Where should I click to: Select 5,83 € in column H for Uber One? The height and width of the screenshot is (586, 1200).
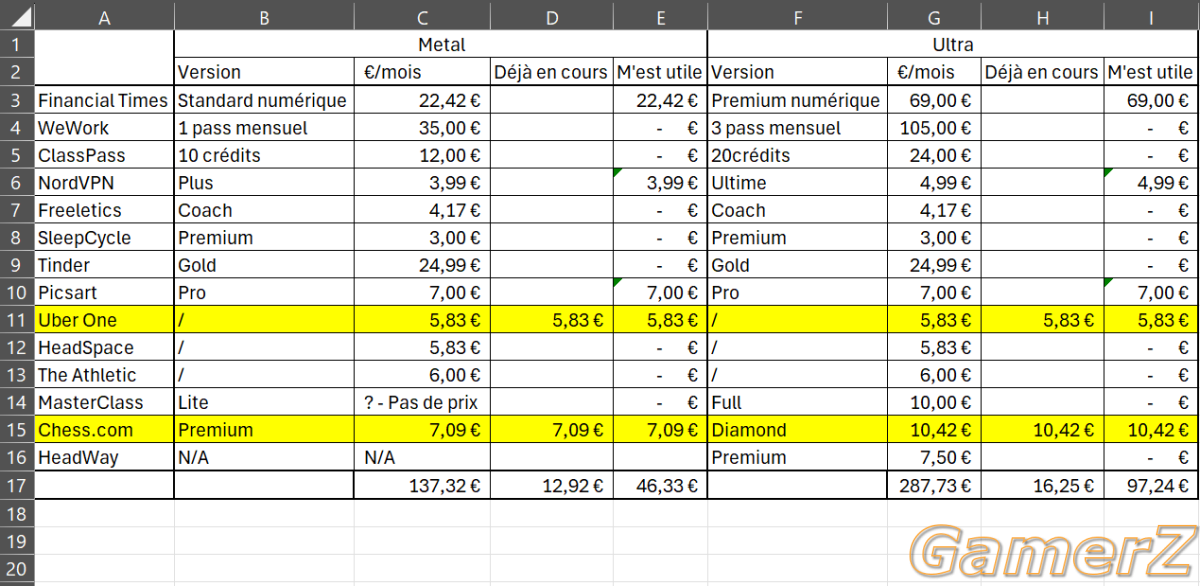point(1042,320)
